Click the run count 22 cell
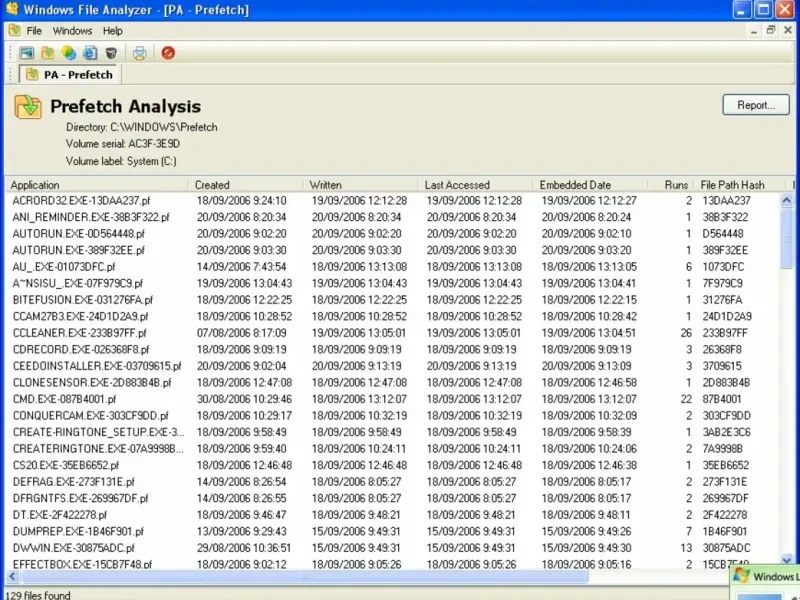The height and width of the screenshot is (600, 800). click(686, 399)
